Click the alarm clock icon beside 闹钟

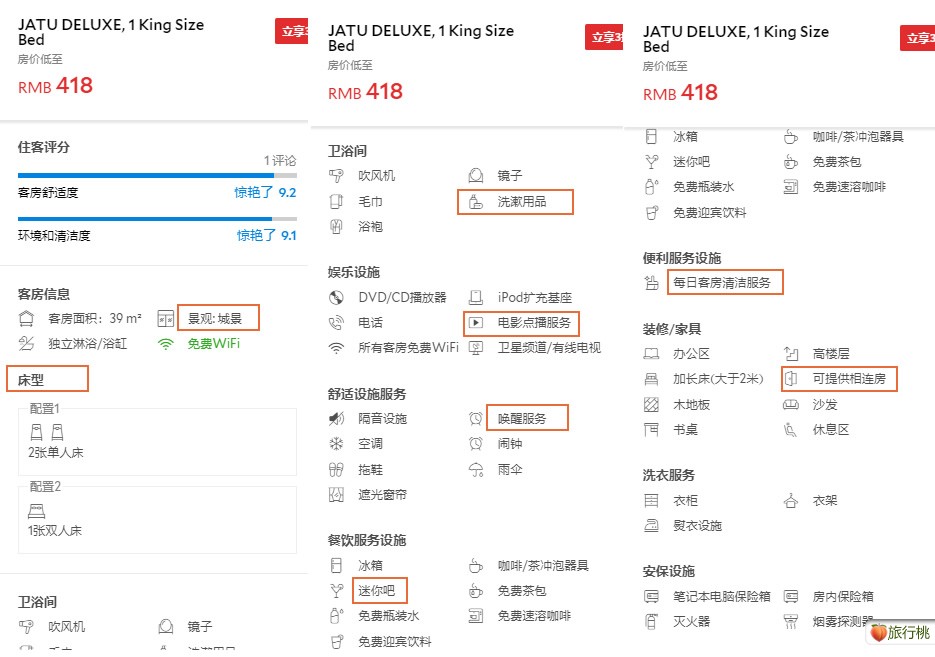[476, 444]
